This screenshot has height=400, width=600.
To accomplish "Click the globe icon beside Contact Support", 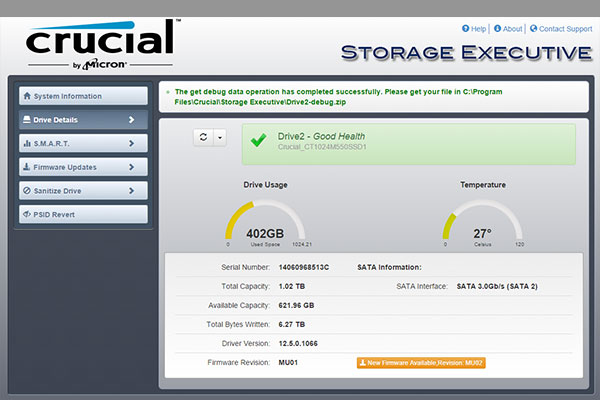I will click(533, 29).
